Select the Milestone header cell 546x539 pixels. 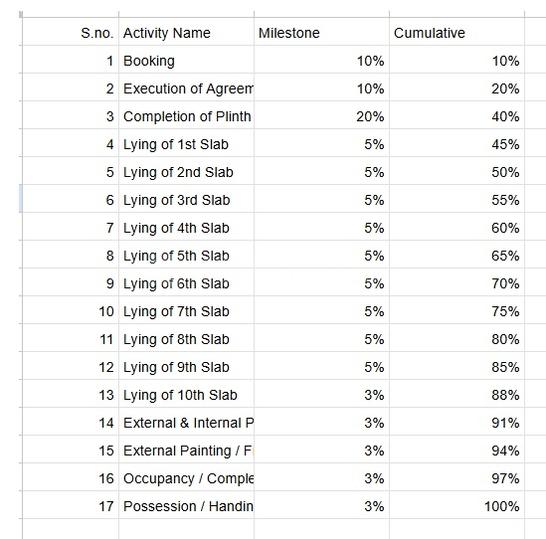pos(322,32)
